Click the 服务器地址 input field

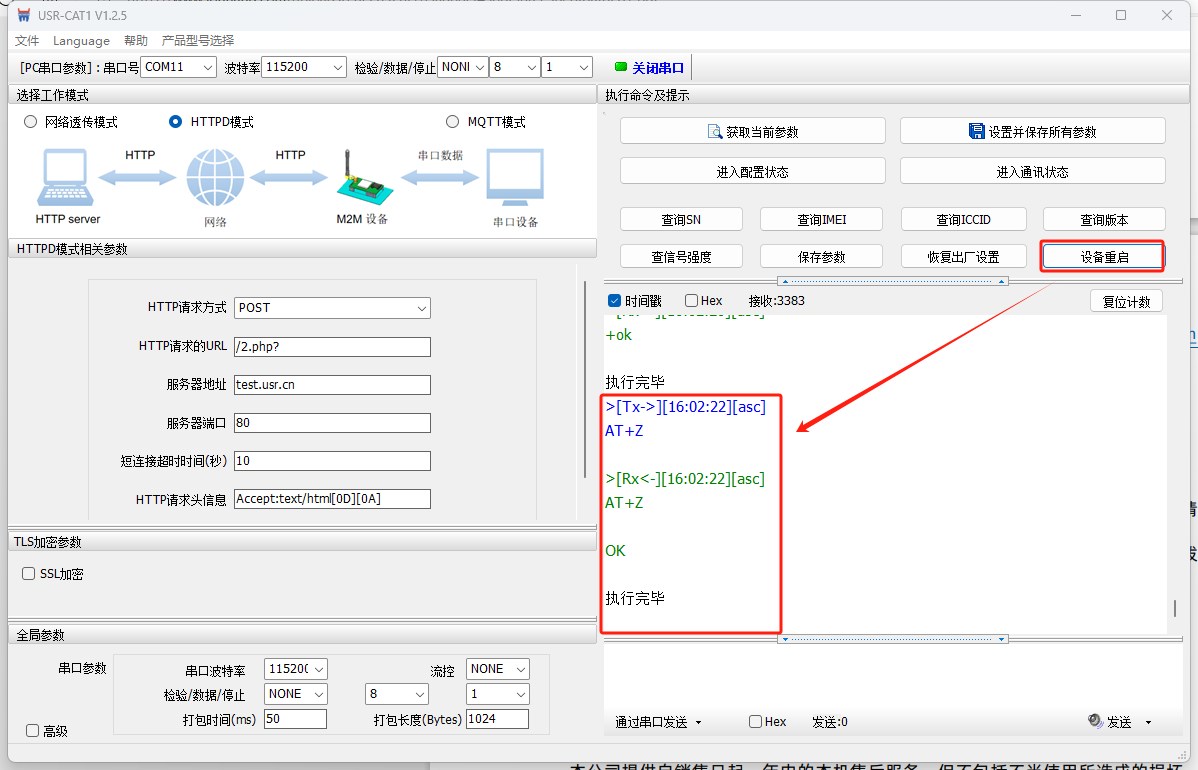coord(332,385)
